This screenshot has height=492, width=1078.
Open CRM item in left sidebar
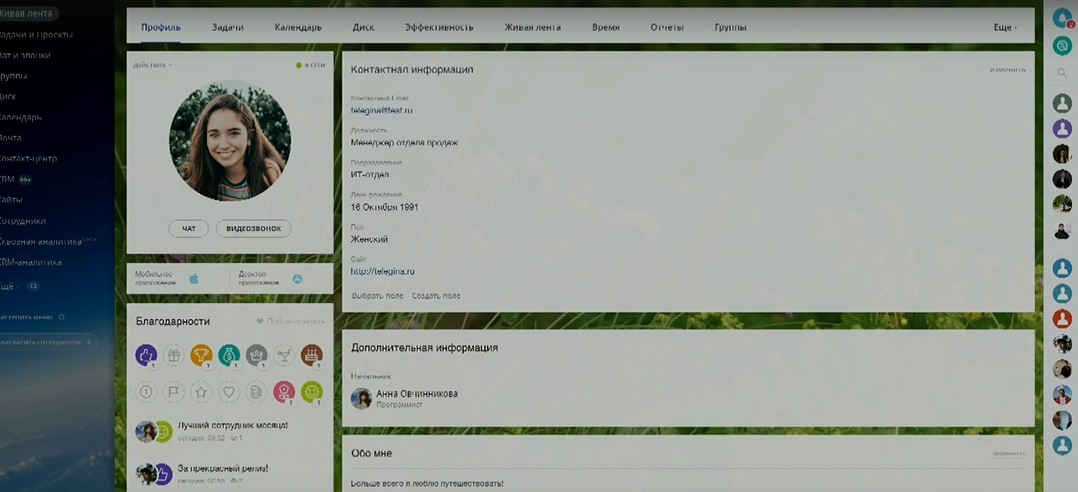[x=7, y=179]
